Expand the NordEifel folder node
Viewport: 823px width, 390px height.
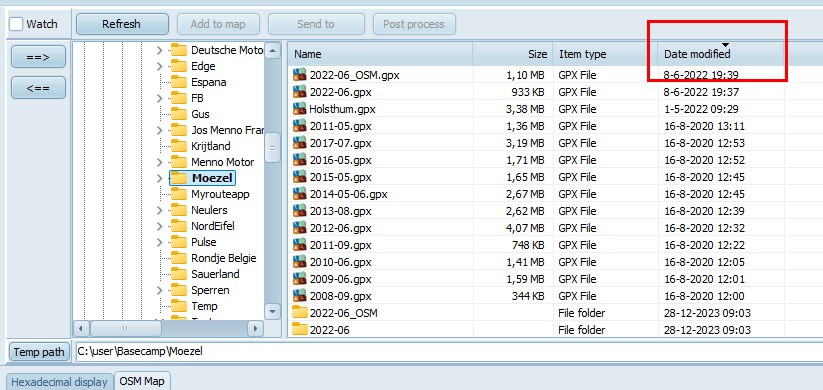click(160, 226)
